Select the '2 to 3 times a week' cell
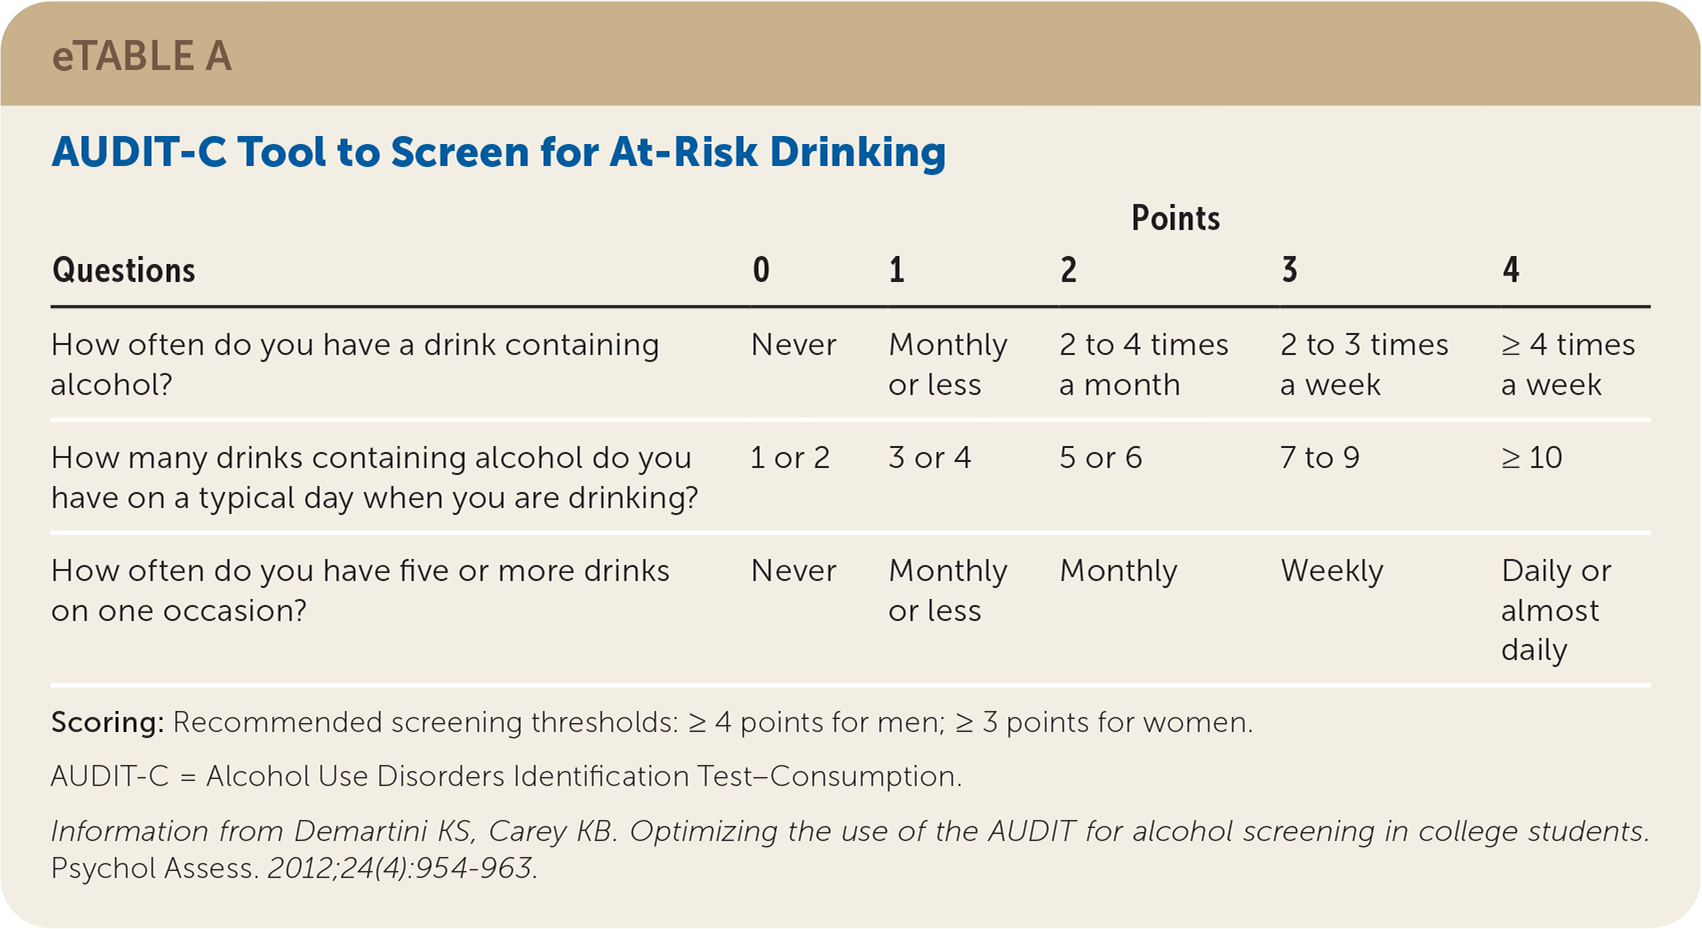 (1363, 364)
